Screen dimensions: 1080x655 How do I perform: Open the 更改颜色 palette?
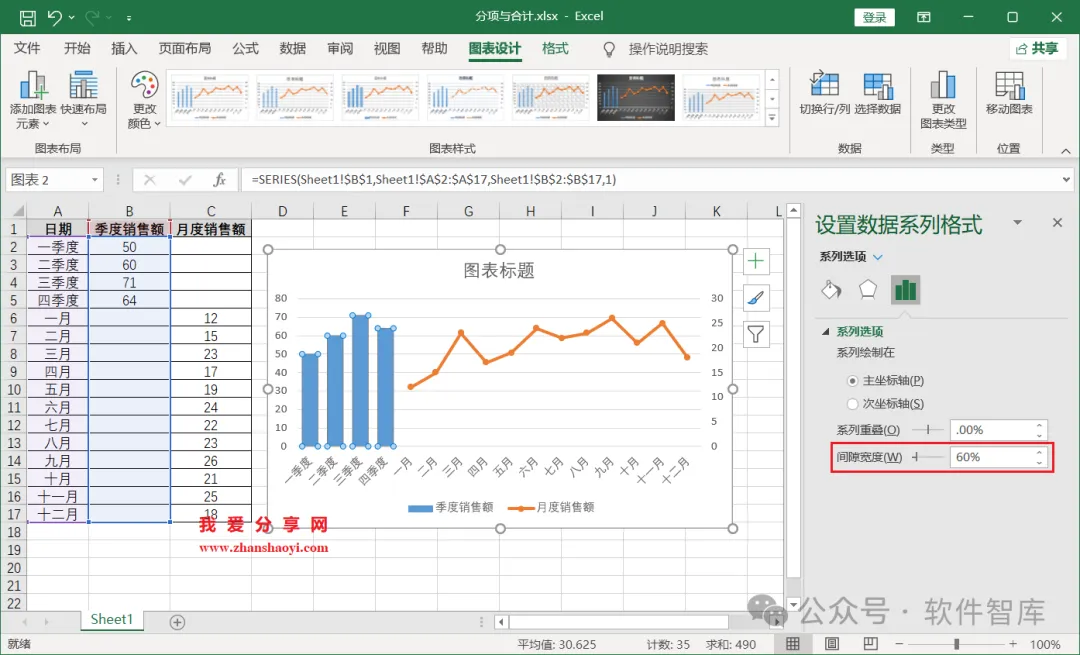tap(145, 101)
